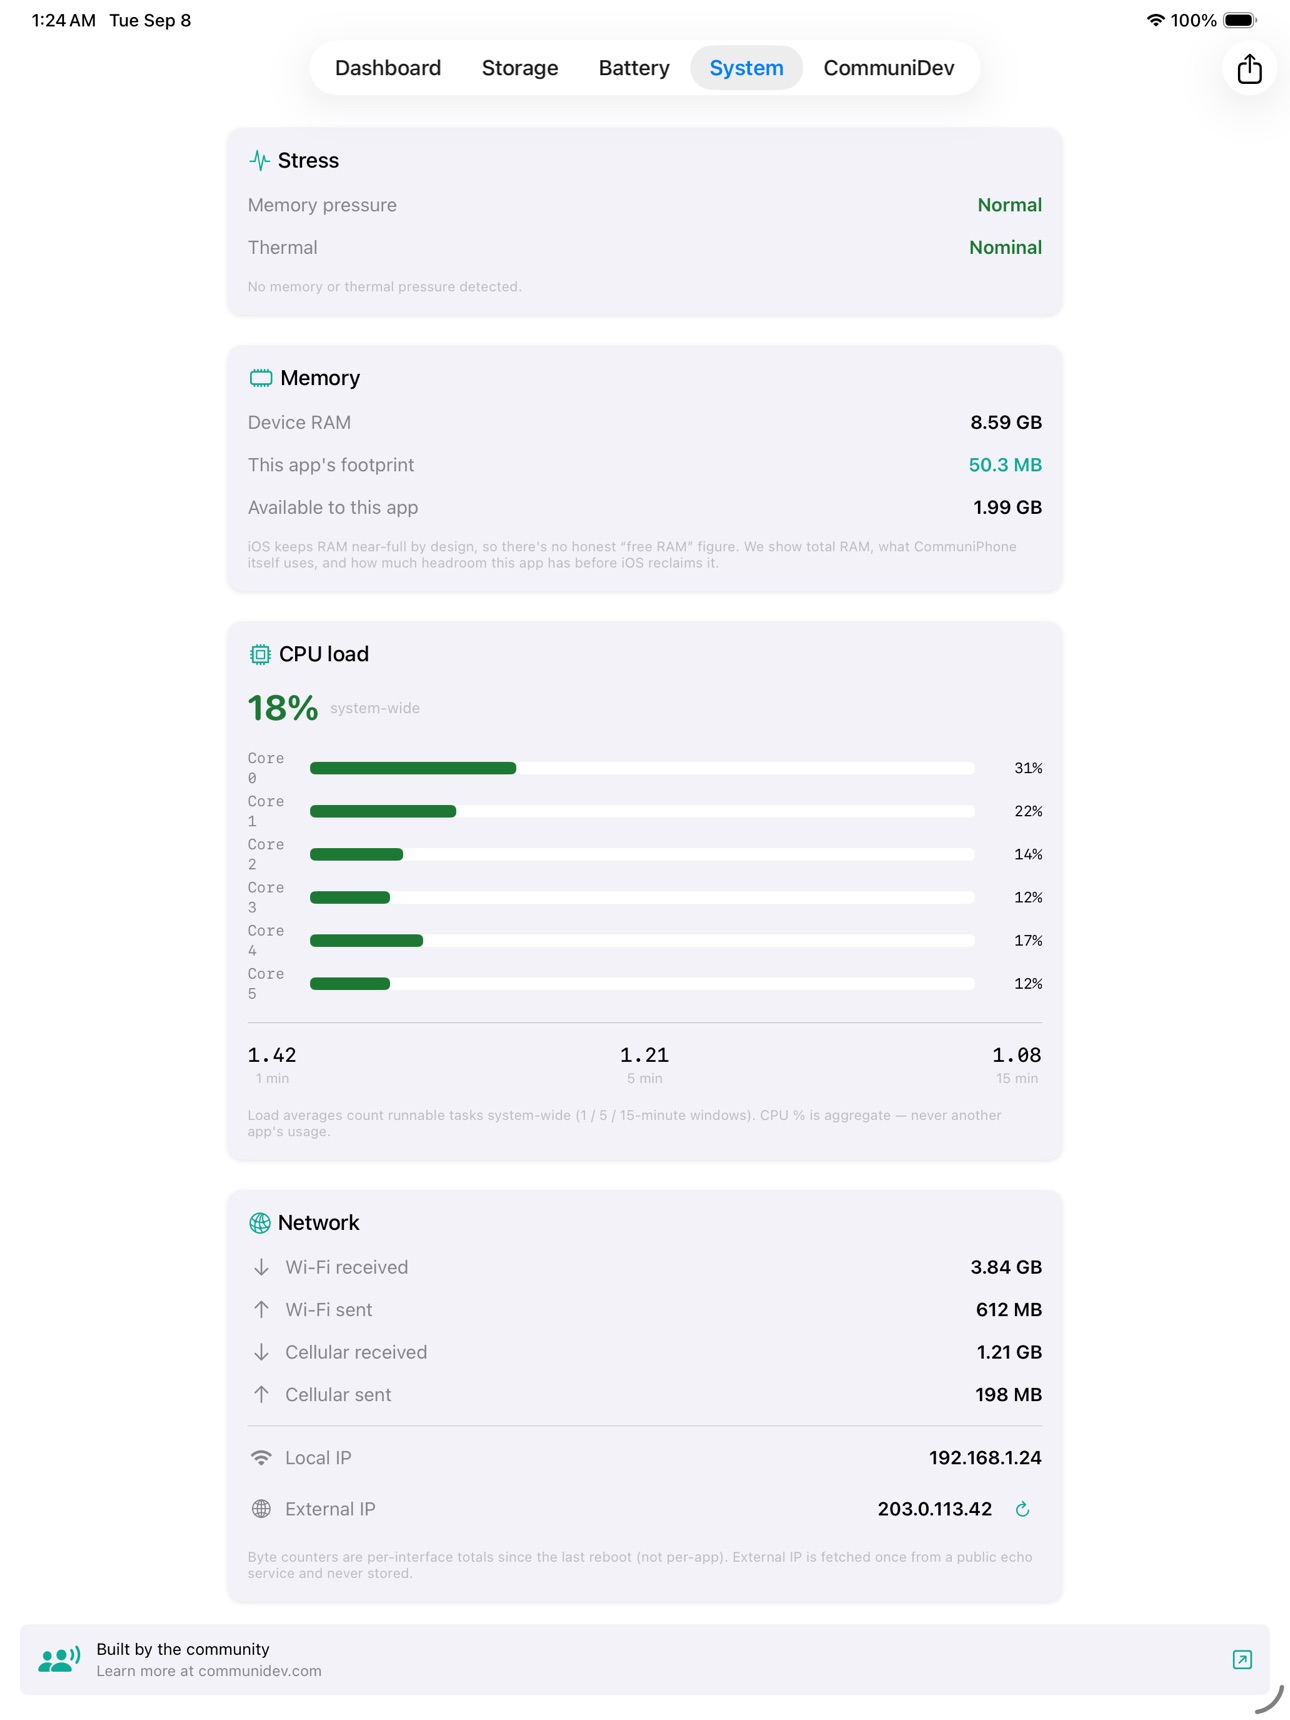This screenshot has width=1290, height=1720.
Task: Click the Local IP 192.168.1.24 value
Action: (985, 1458)
